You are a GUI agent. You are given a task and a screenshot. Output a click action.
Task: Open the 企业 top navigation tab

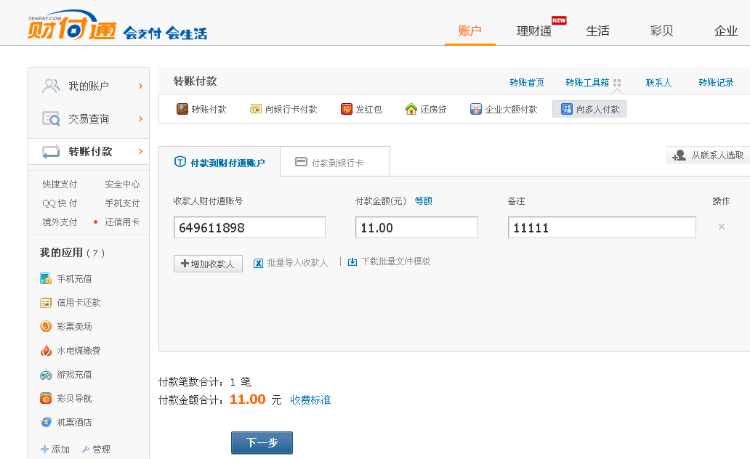click(726, 31)
